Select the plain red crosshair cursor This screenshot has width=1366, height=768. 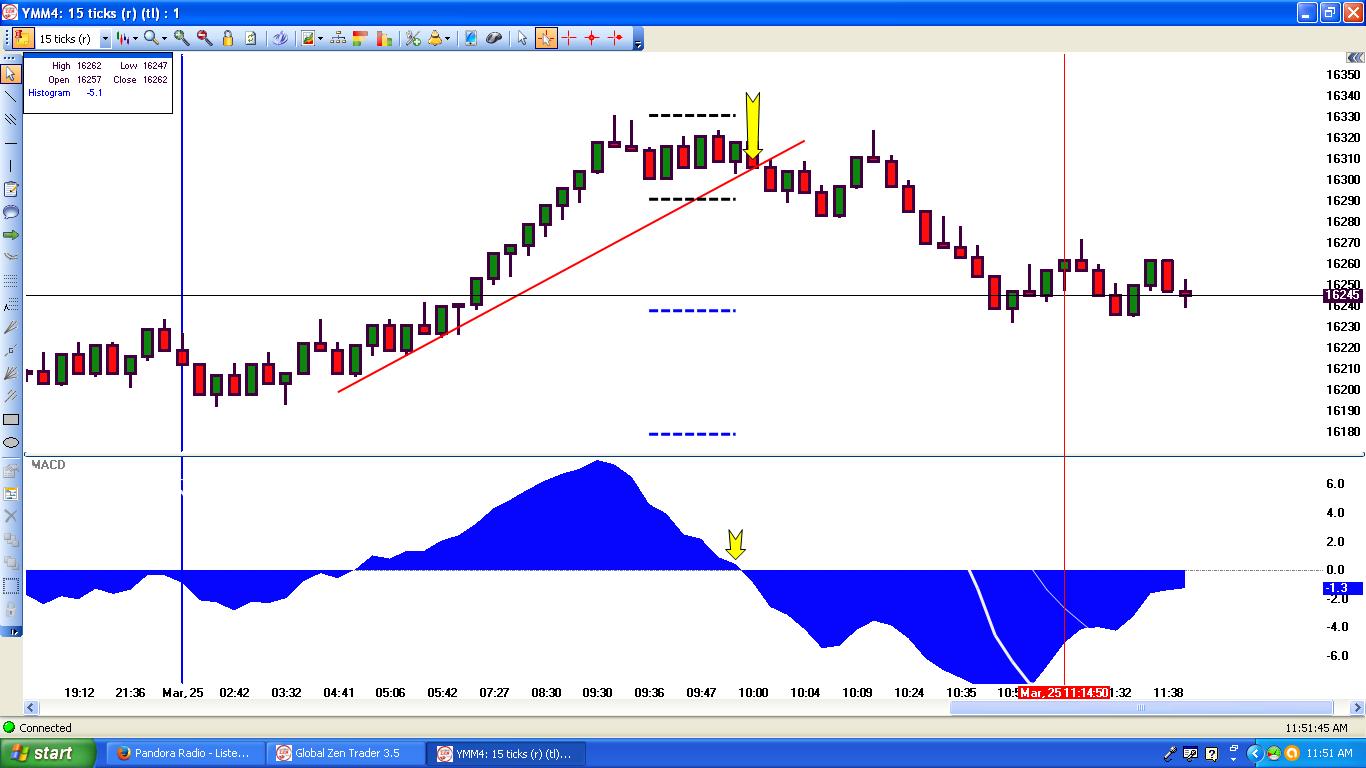click(x=569, y=39)
